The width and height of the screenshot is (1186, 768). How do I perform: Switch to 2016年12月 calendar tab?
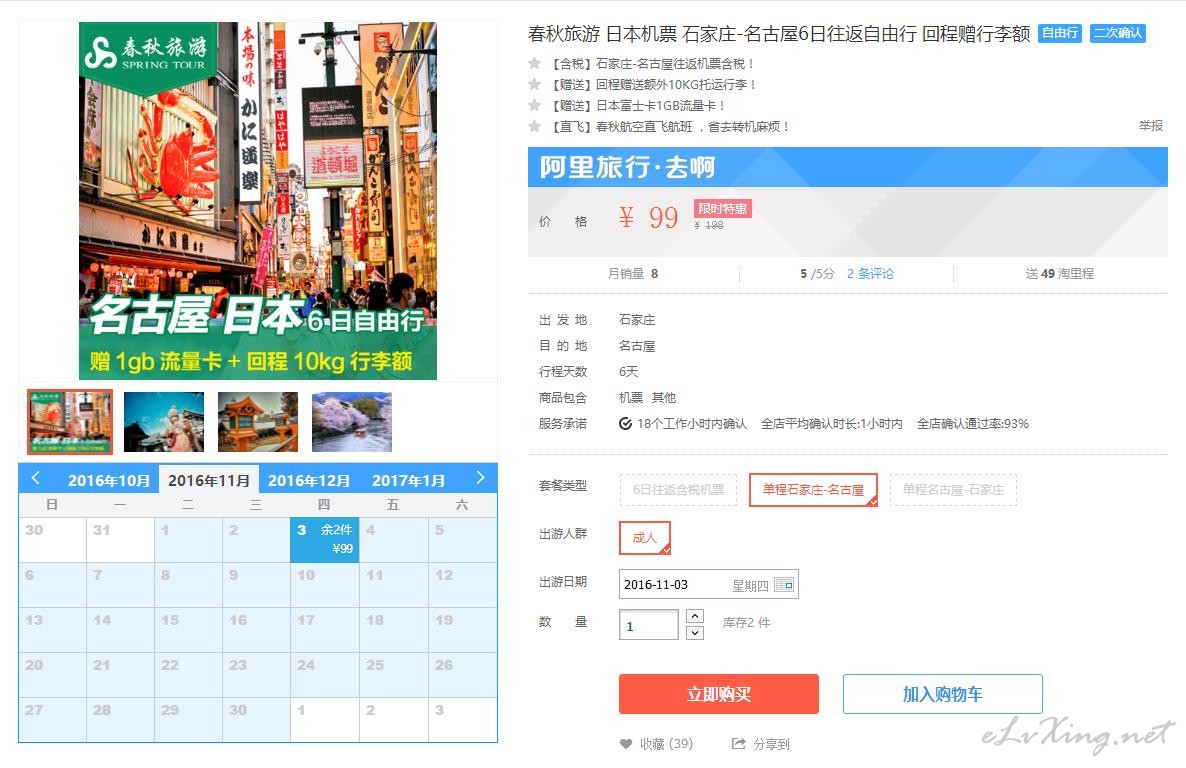pos(309,480)
